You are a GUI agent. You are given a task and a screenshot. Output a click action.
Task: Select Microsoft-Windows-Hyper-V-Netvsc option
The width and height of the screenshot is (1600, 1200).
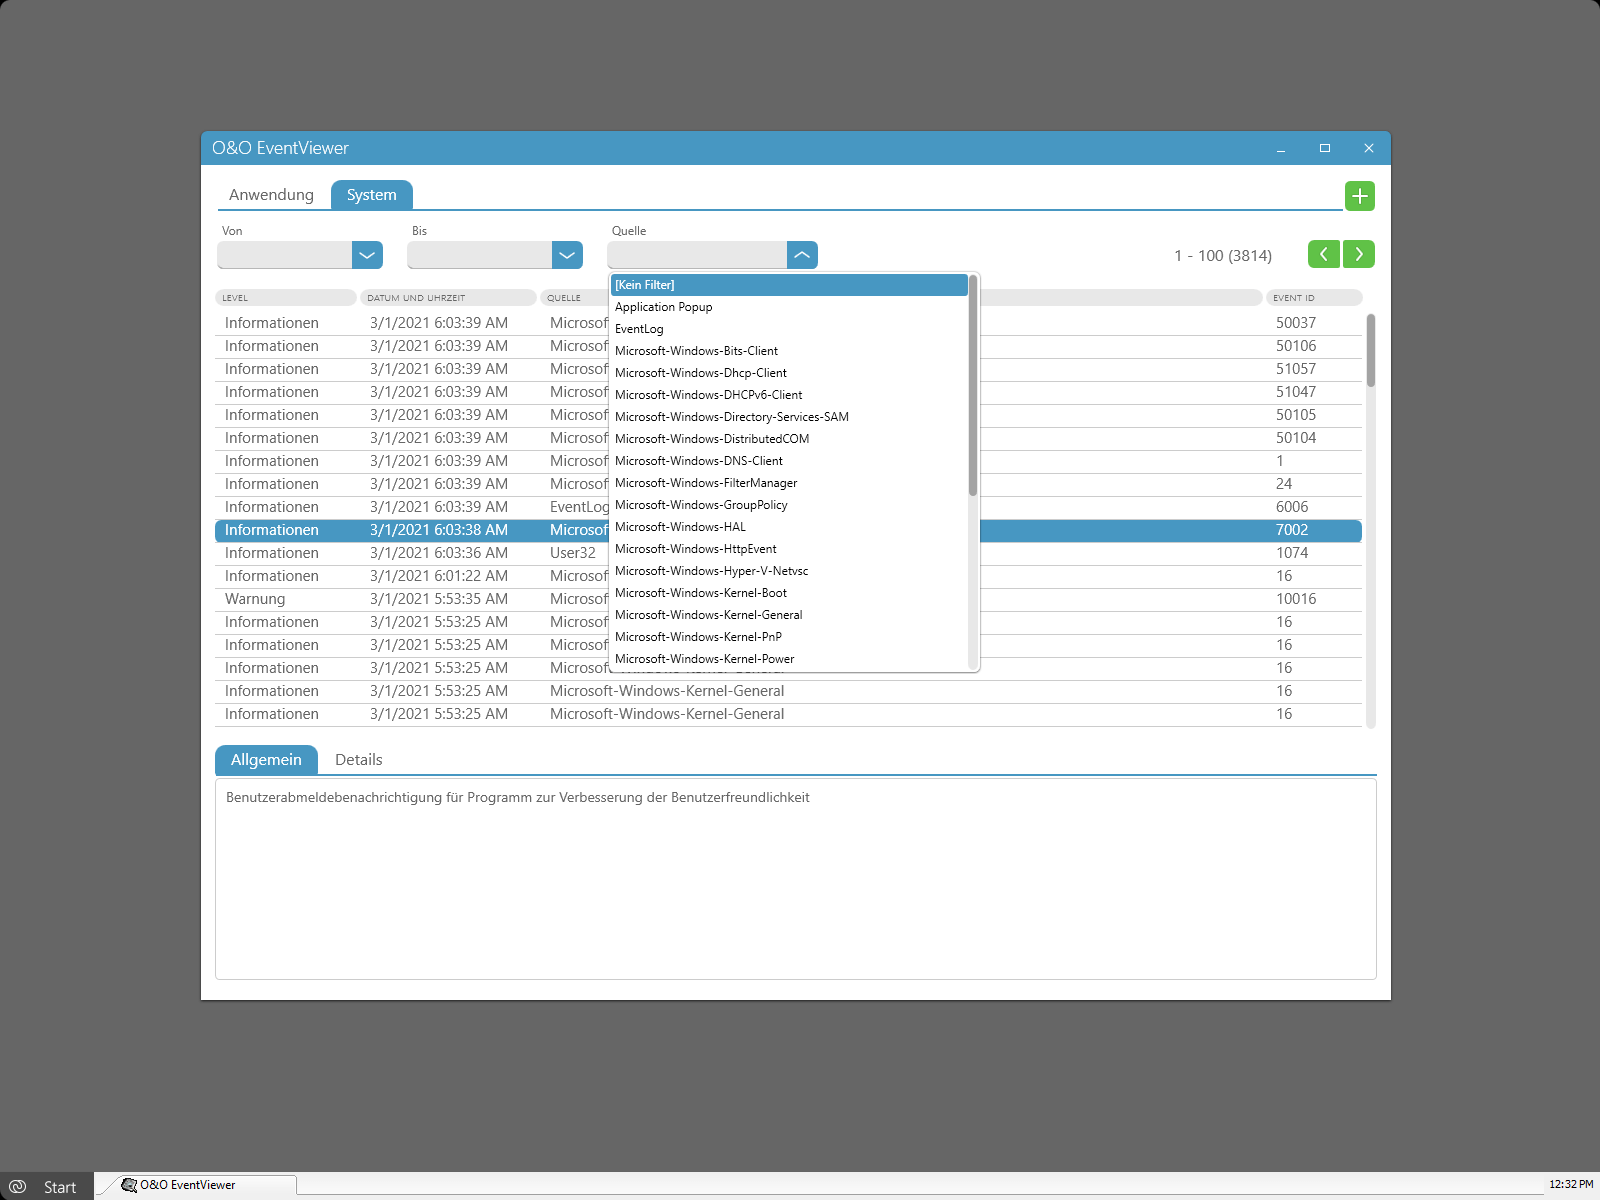(789, 571)
